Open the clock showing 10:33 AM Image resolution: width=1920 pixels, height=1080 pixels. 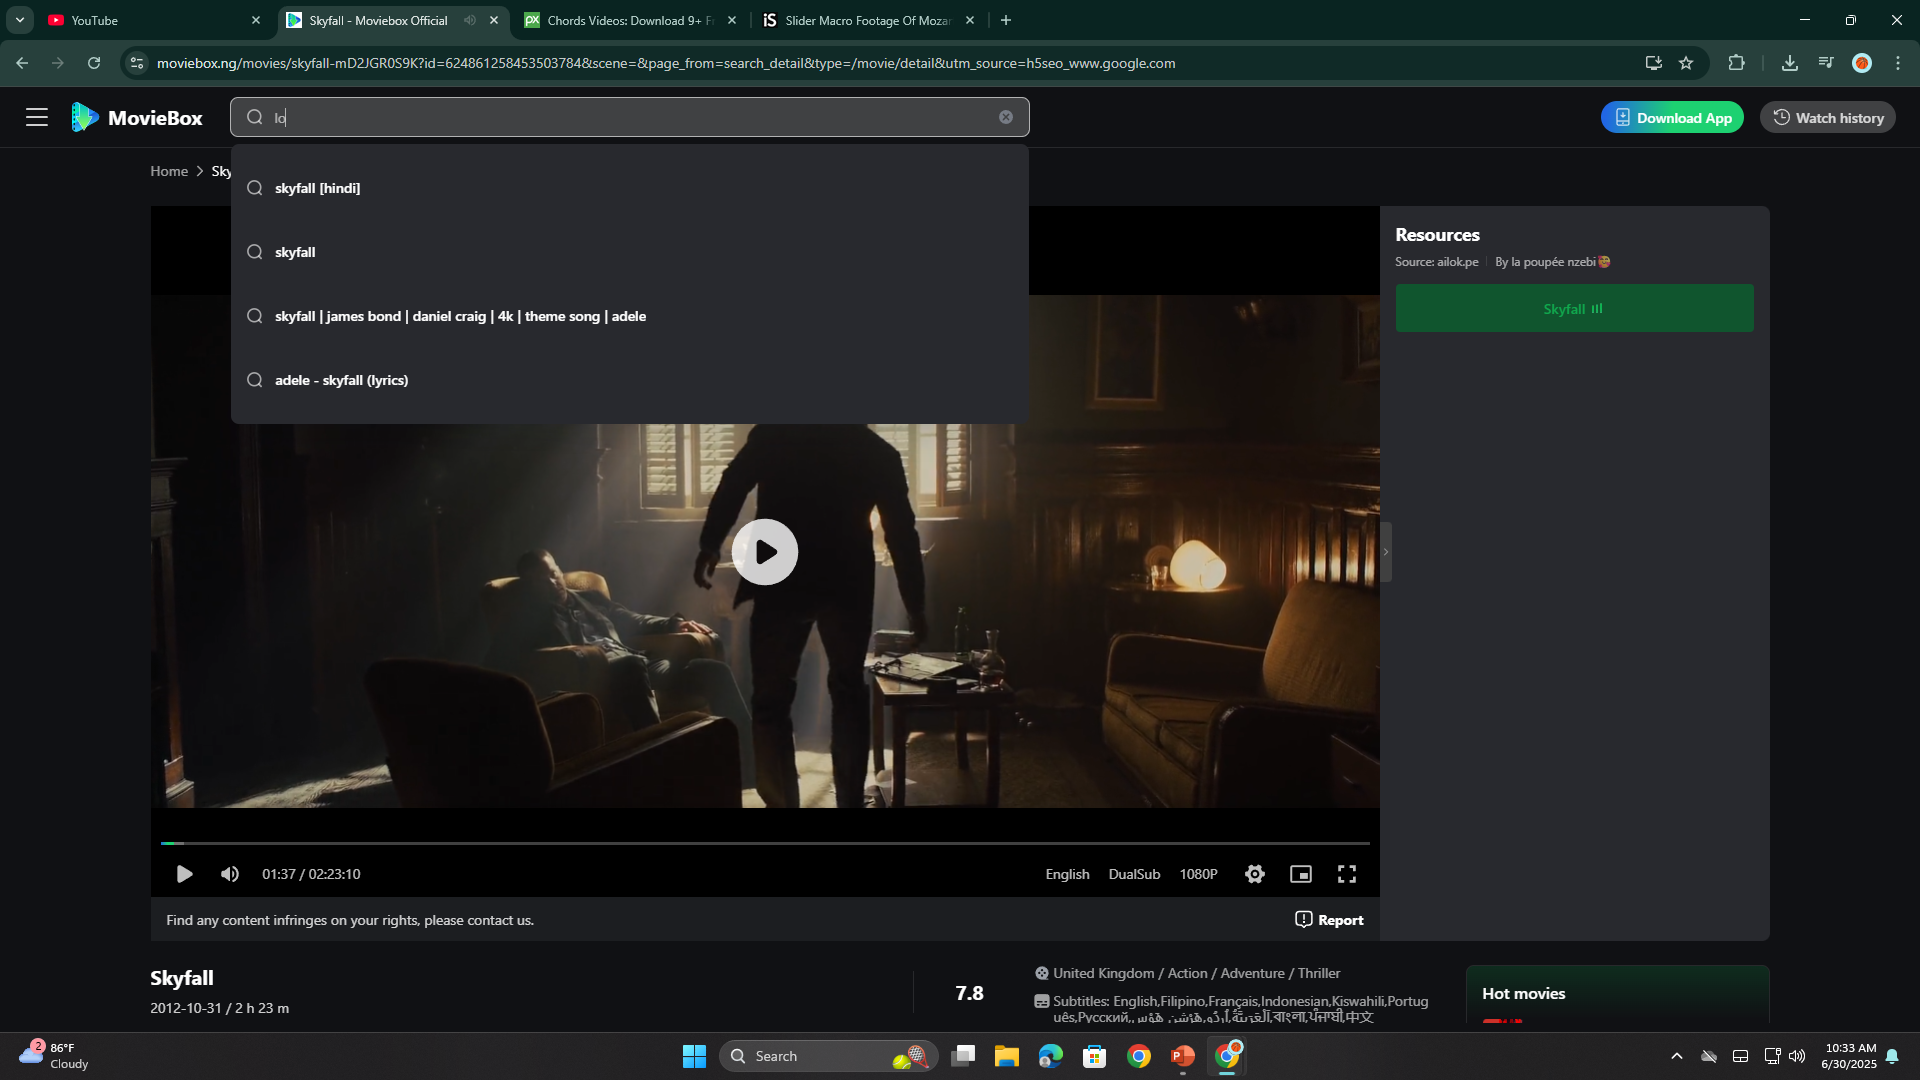point(1850,1056)
